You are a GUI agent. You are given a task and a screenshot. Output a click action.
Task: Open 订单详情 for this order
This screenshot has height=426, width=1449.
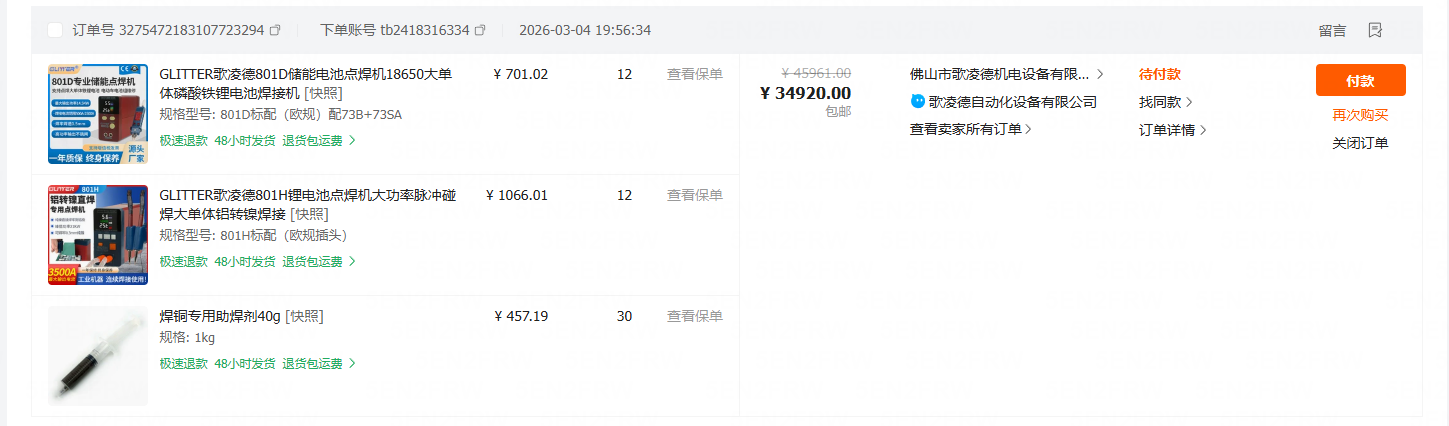click(x=1172, y=130)
